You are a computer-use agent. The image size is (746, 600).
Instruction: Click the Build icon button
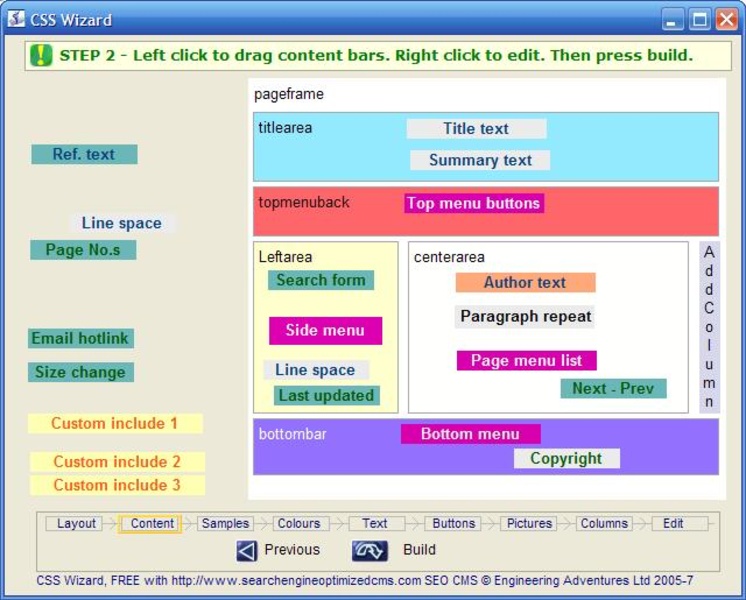click(370, 551)
